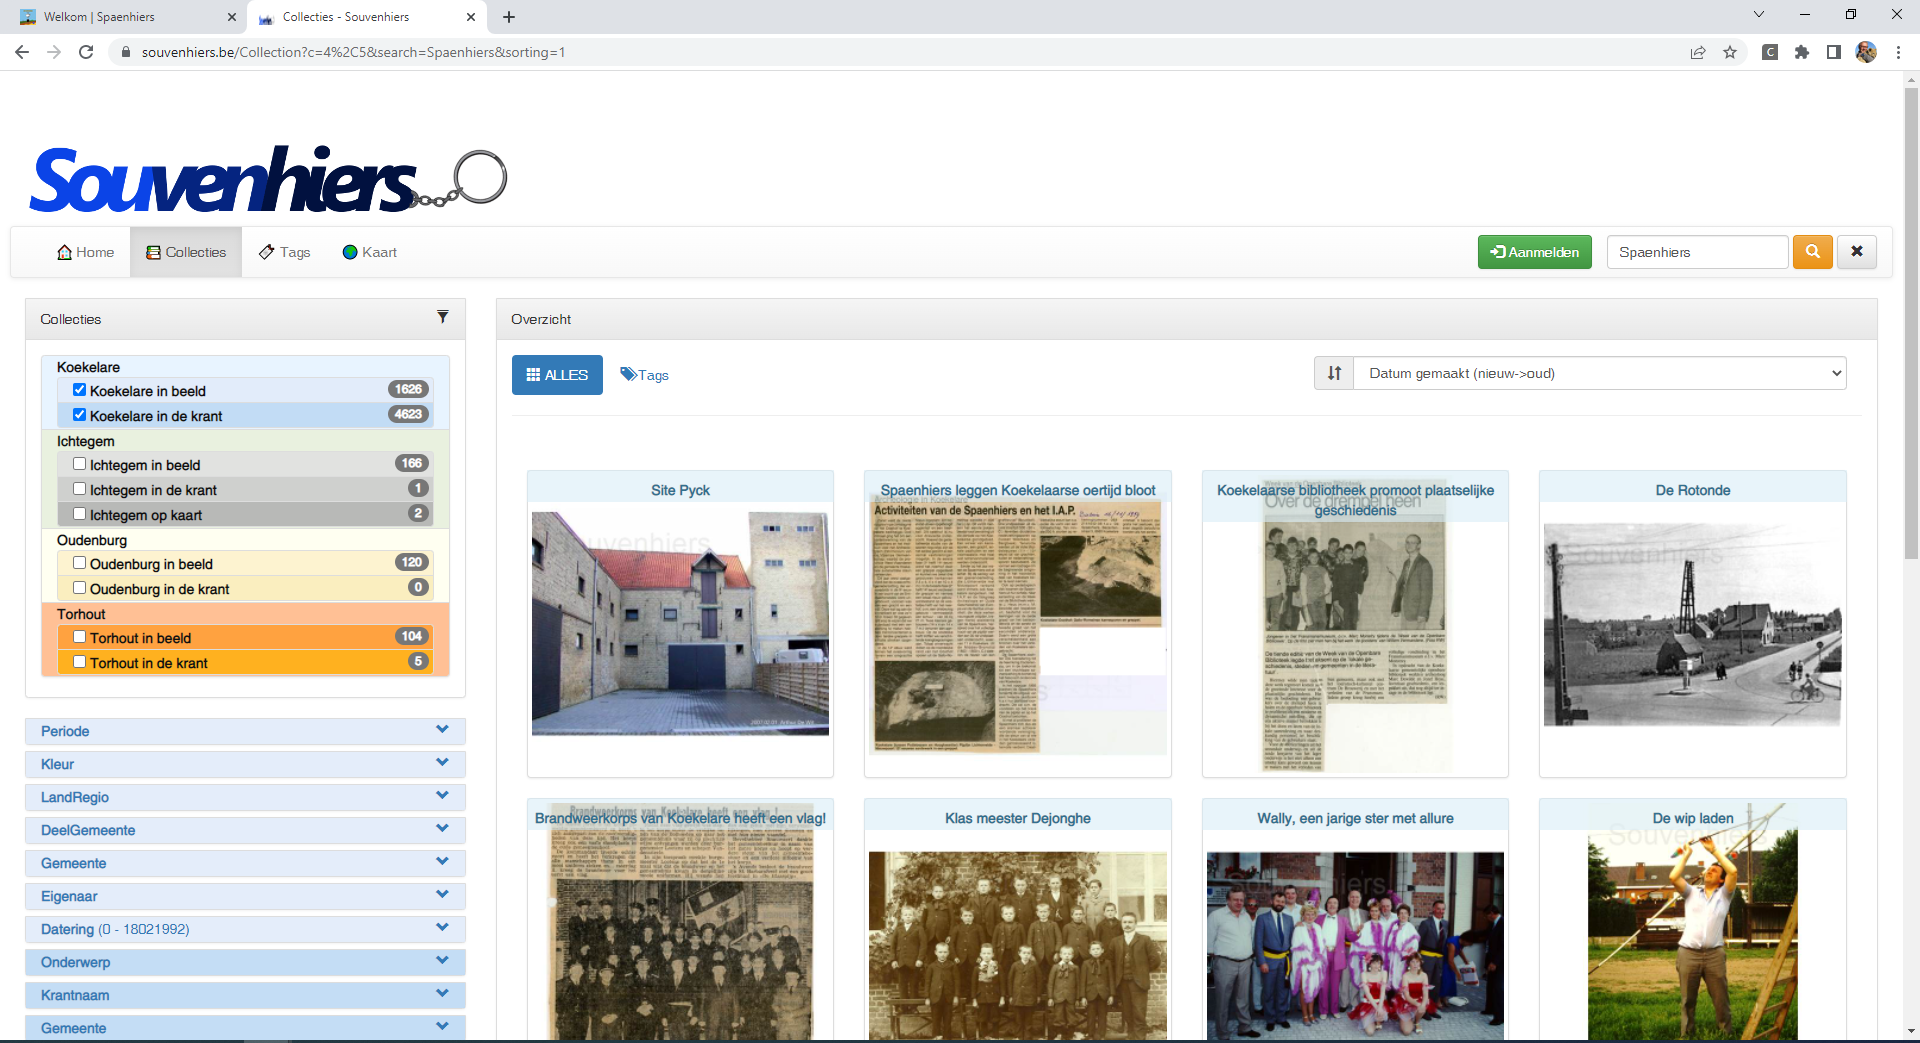Viewport: 1920px width, 1043px height.
Task: Enable the Ichtegem op kaart checkbox
Action: (x=79, y=514)
